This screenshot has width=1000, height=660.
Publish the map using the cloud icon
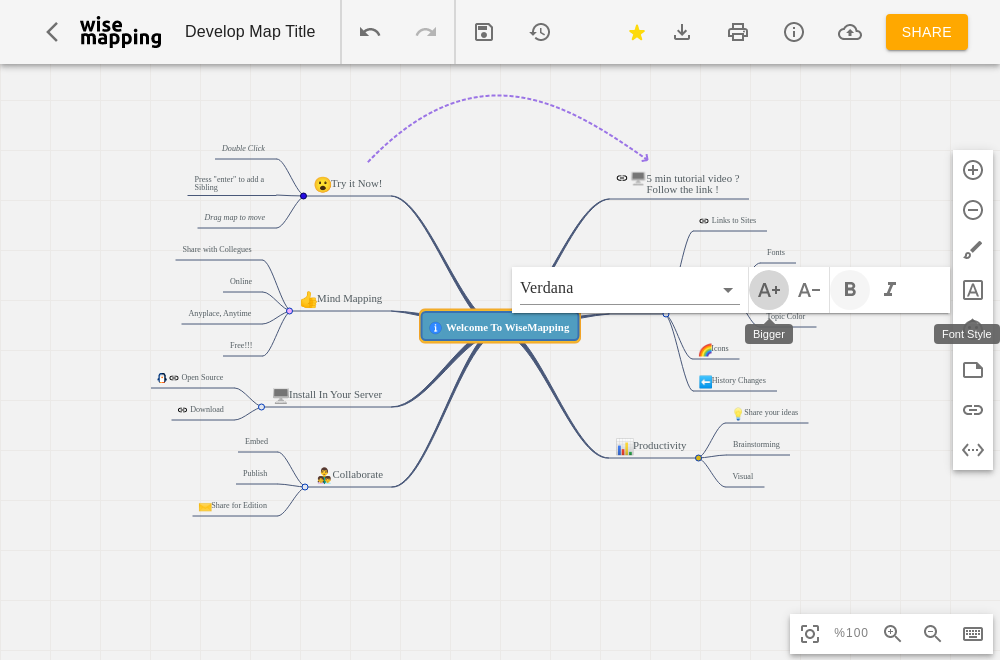pyautogui.click(x=849, y=32)
